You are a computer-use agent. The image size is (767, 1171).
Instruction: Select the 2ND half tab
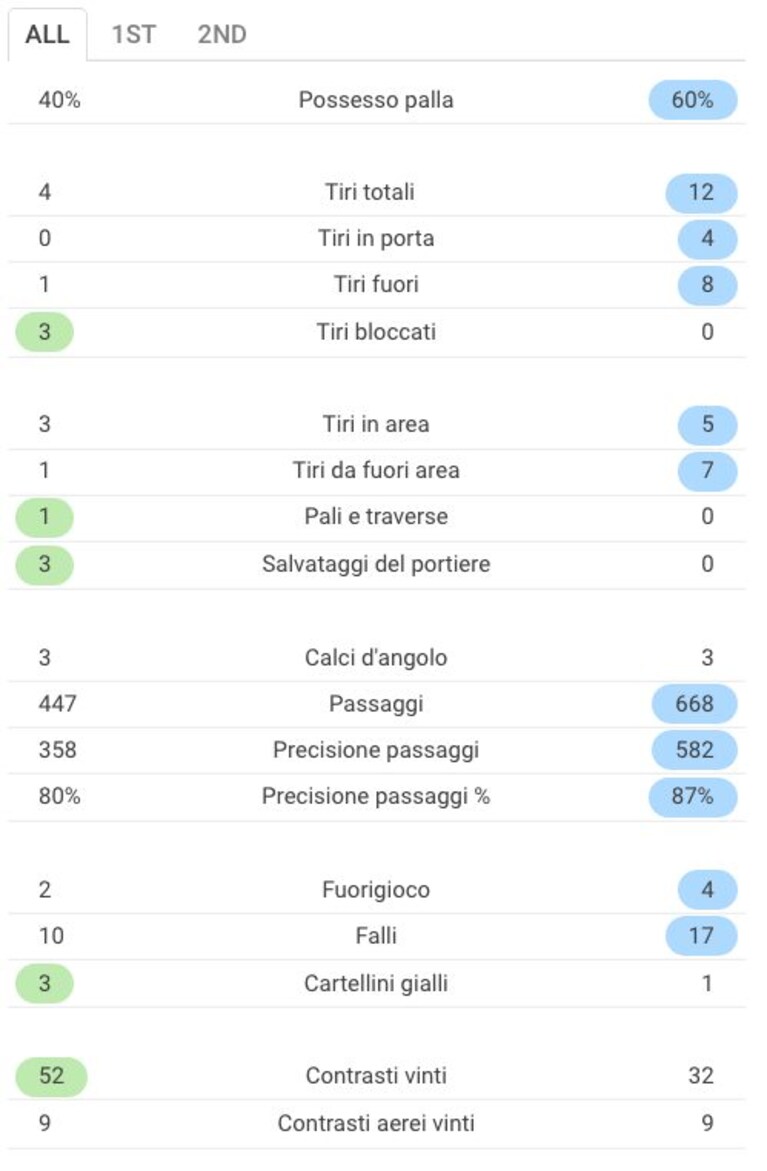tap(222, 34)
